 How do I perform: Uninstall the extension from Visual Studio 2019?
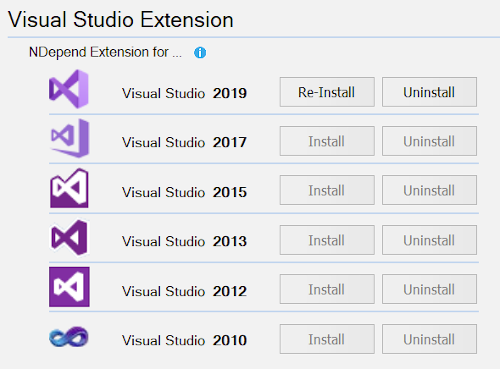pos(429,92)
